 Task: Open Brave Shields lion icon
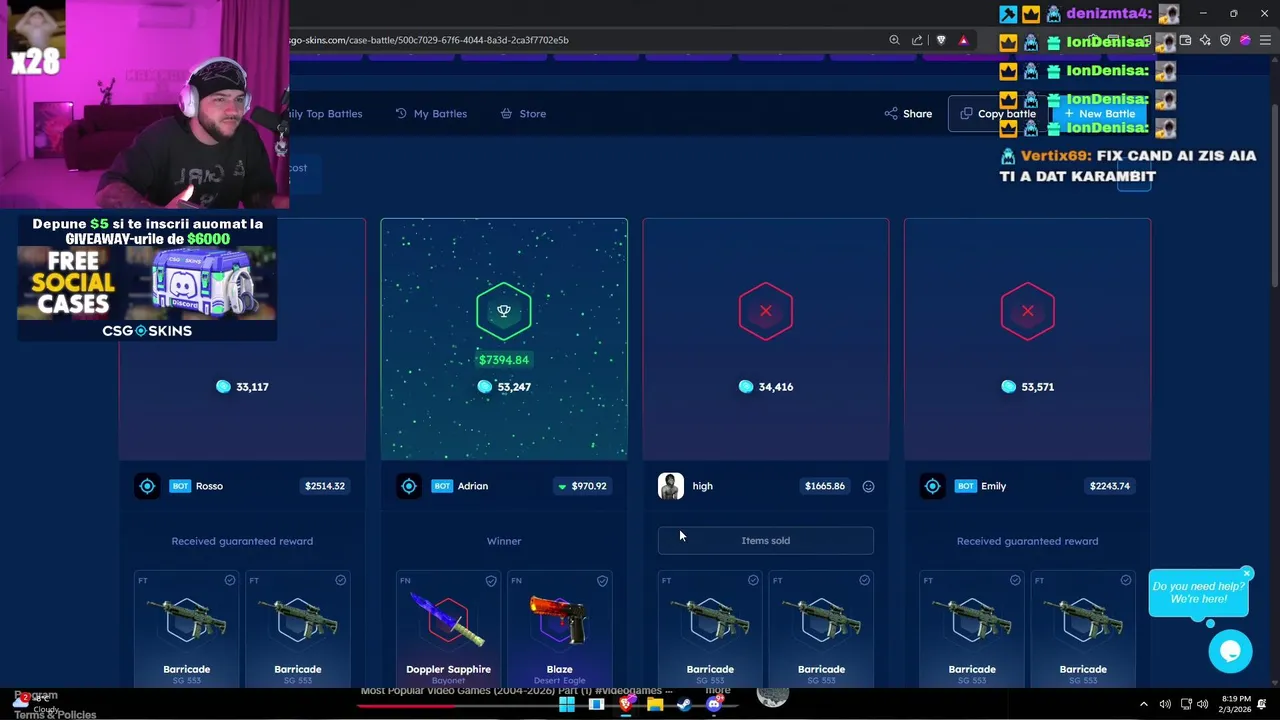[x=941, y=40]
